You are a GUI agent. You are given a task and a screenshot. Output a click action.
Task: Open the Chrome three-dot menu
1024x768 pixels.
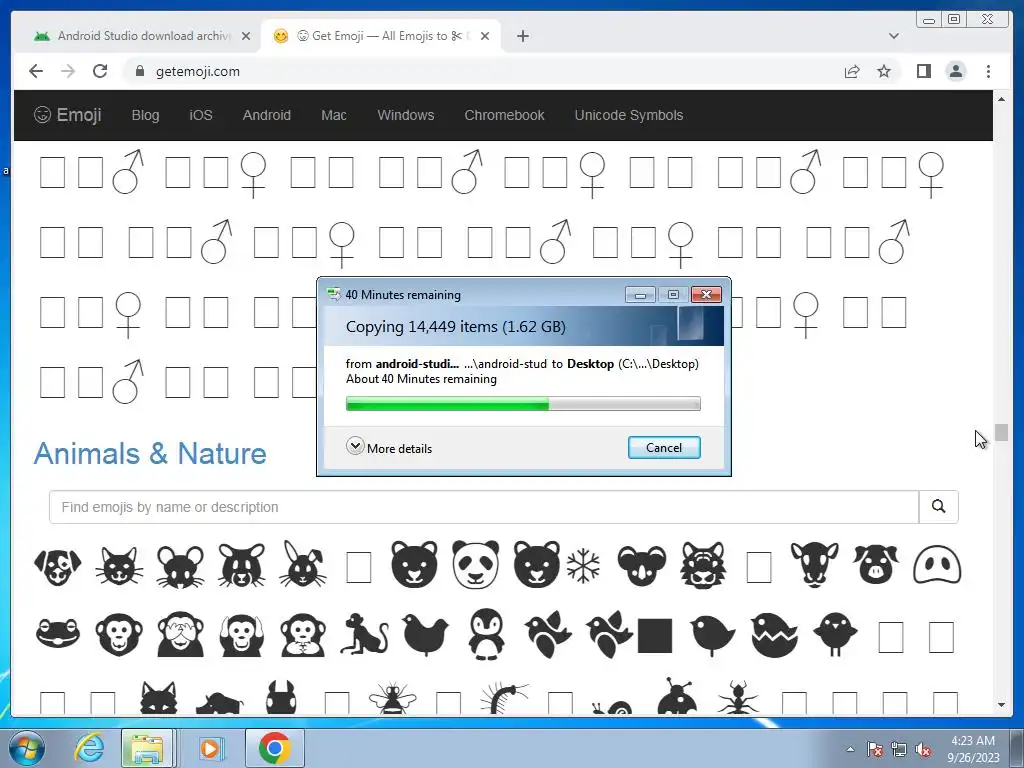pyautogui.click(x=988, y=71)
